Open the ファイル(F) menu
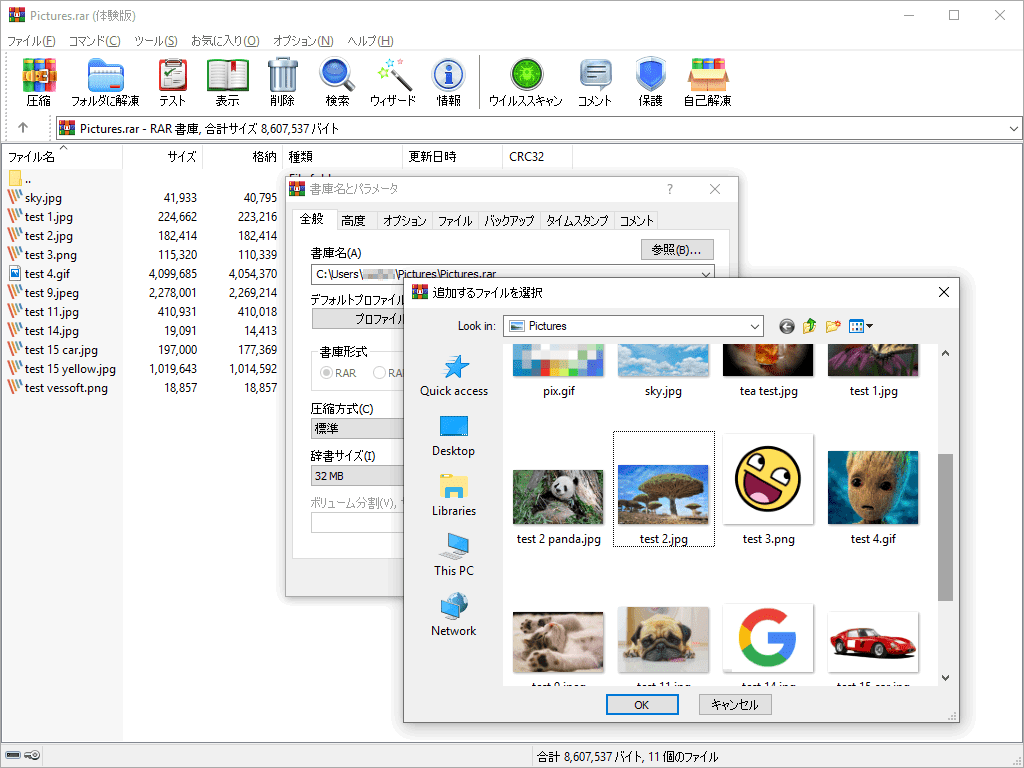1024x768 pixels. click(31, 40)
